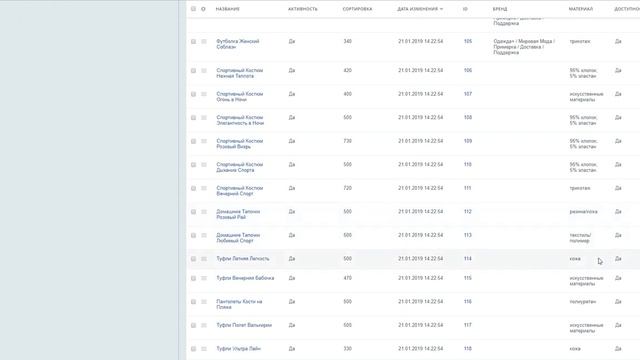Tick checkbox for row with ID 106
The height and width of the screenshot is (360, 640).
193,71
